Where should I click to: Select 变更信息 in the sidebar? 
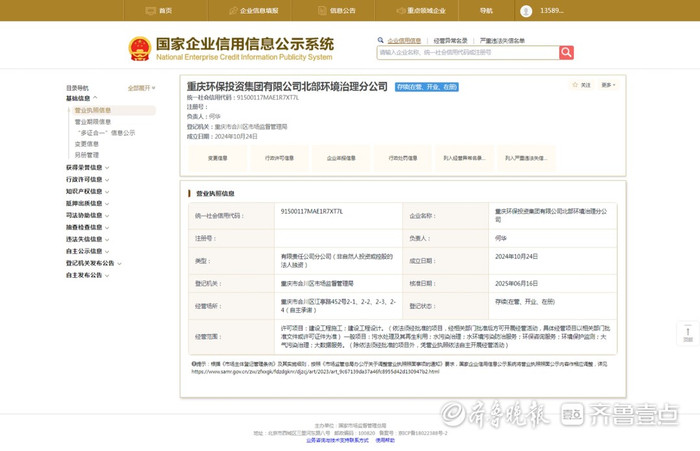click(87, 144)
